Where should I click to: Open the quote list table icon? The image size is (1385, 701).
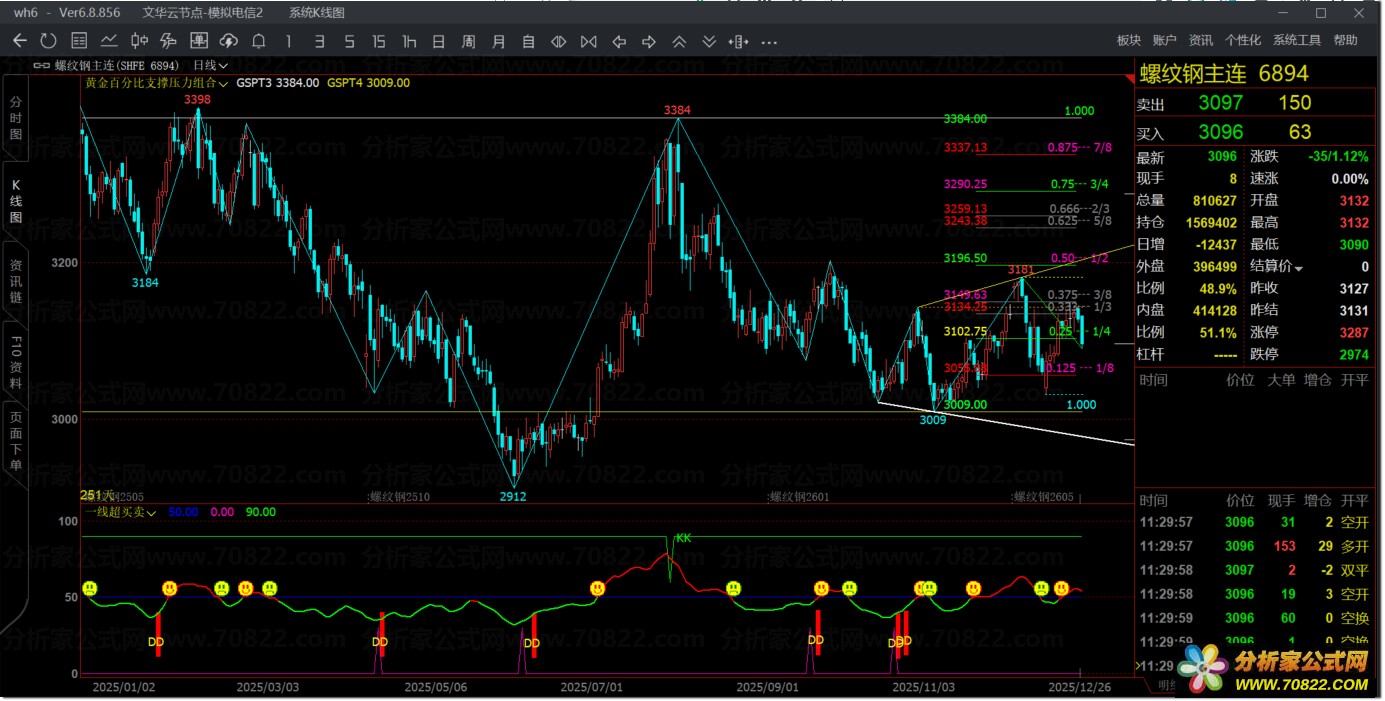coord(79,41)
